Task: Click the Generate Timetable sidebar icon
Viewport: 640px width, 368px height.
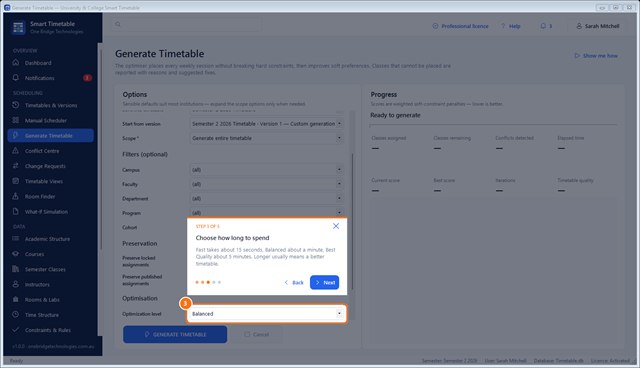Action: coord(16,135)
